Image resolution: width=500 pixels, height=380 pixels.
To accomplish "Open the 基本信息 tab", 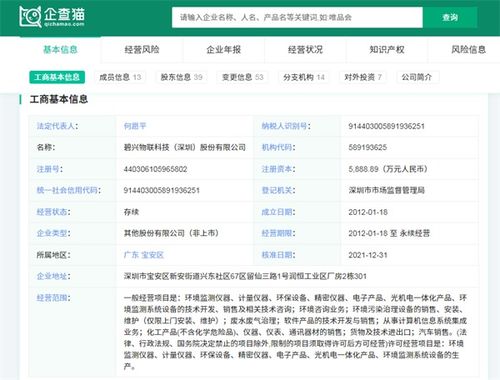I will [60, 50].
